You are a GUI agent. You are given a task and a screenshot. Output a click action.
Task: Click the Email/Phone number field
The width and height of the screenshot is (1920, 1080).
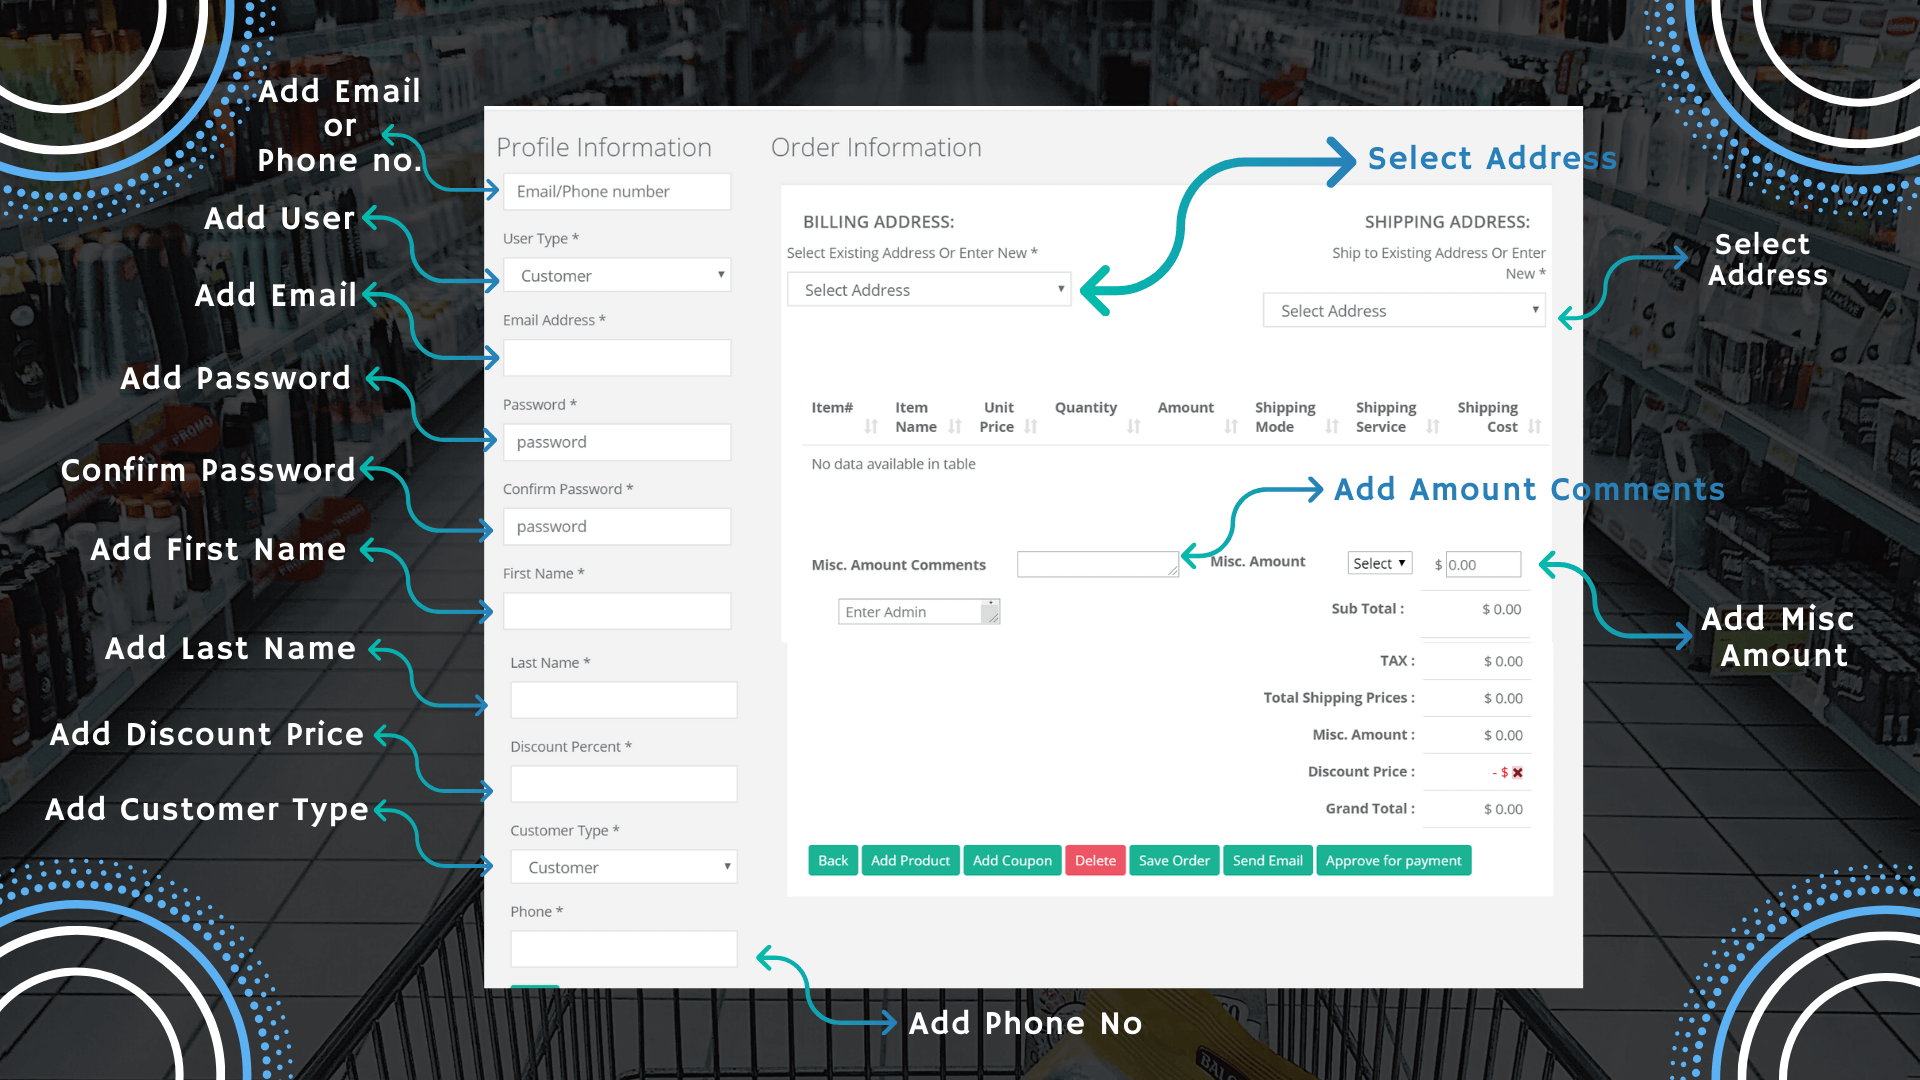[x=617, y=192]
